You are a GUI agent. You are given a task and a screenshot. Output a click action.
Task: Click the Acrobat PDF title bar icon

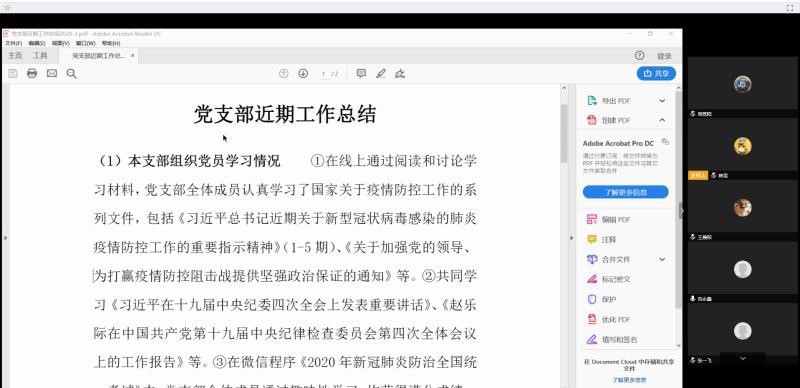tap(6, 34)
